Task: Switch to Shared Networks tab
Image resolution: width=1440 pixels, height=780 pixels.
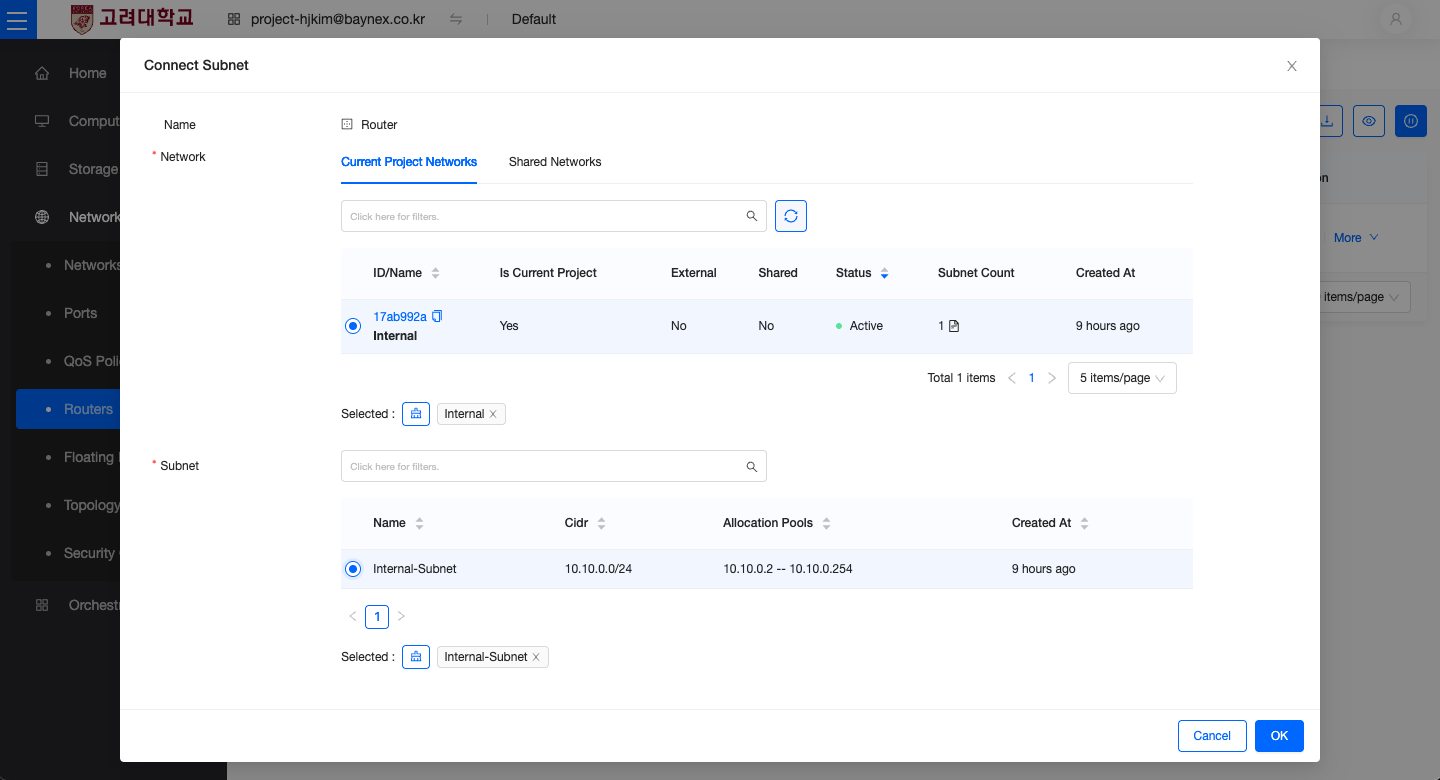Action: click(555, 162)
